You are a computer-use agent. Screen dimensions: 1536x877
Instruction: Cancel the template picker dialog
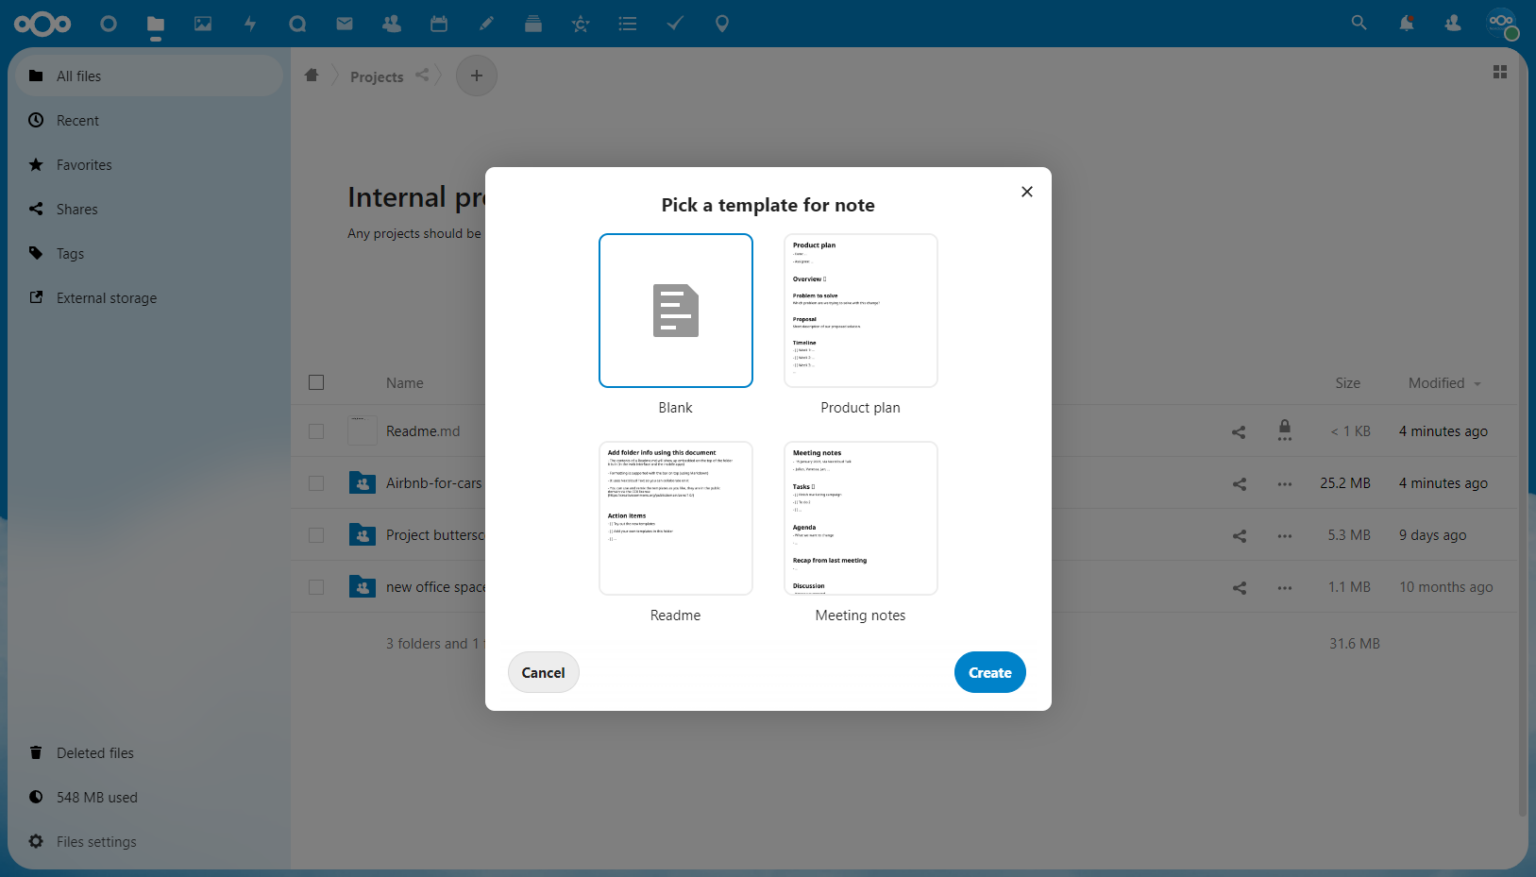click(543, 672)
